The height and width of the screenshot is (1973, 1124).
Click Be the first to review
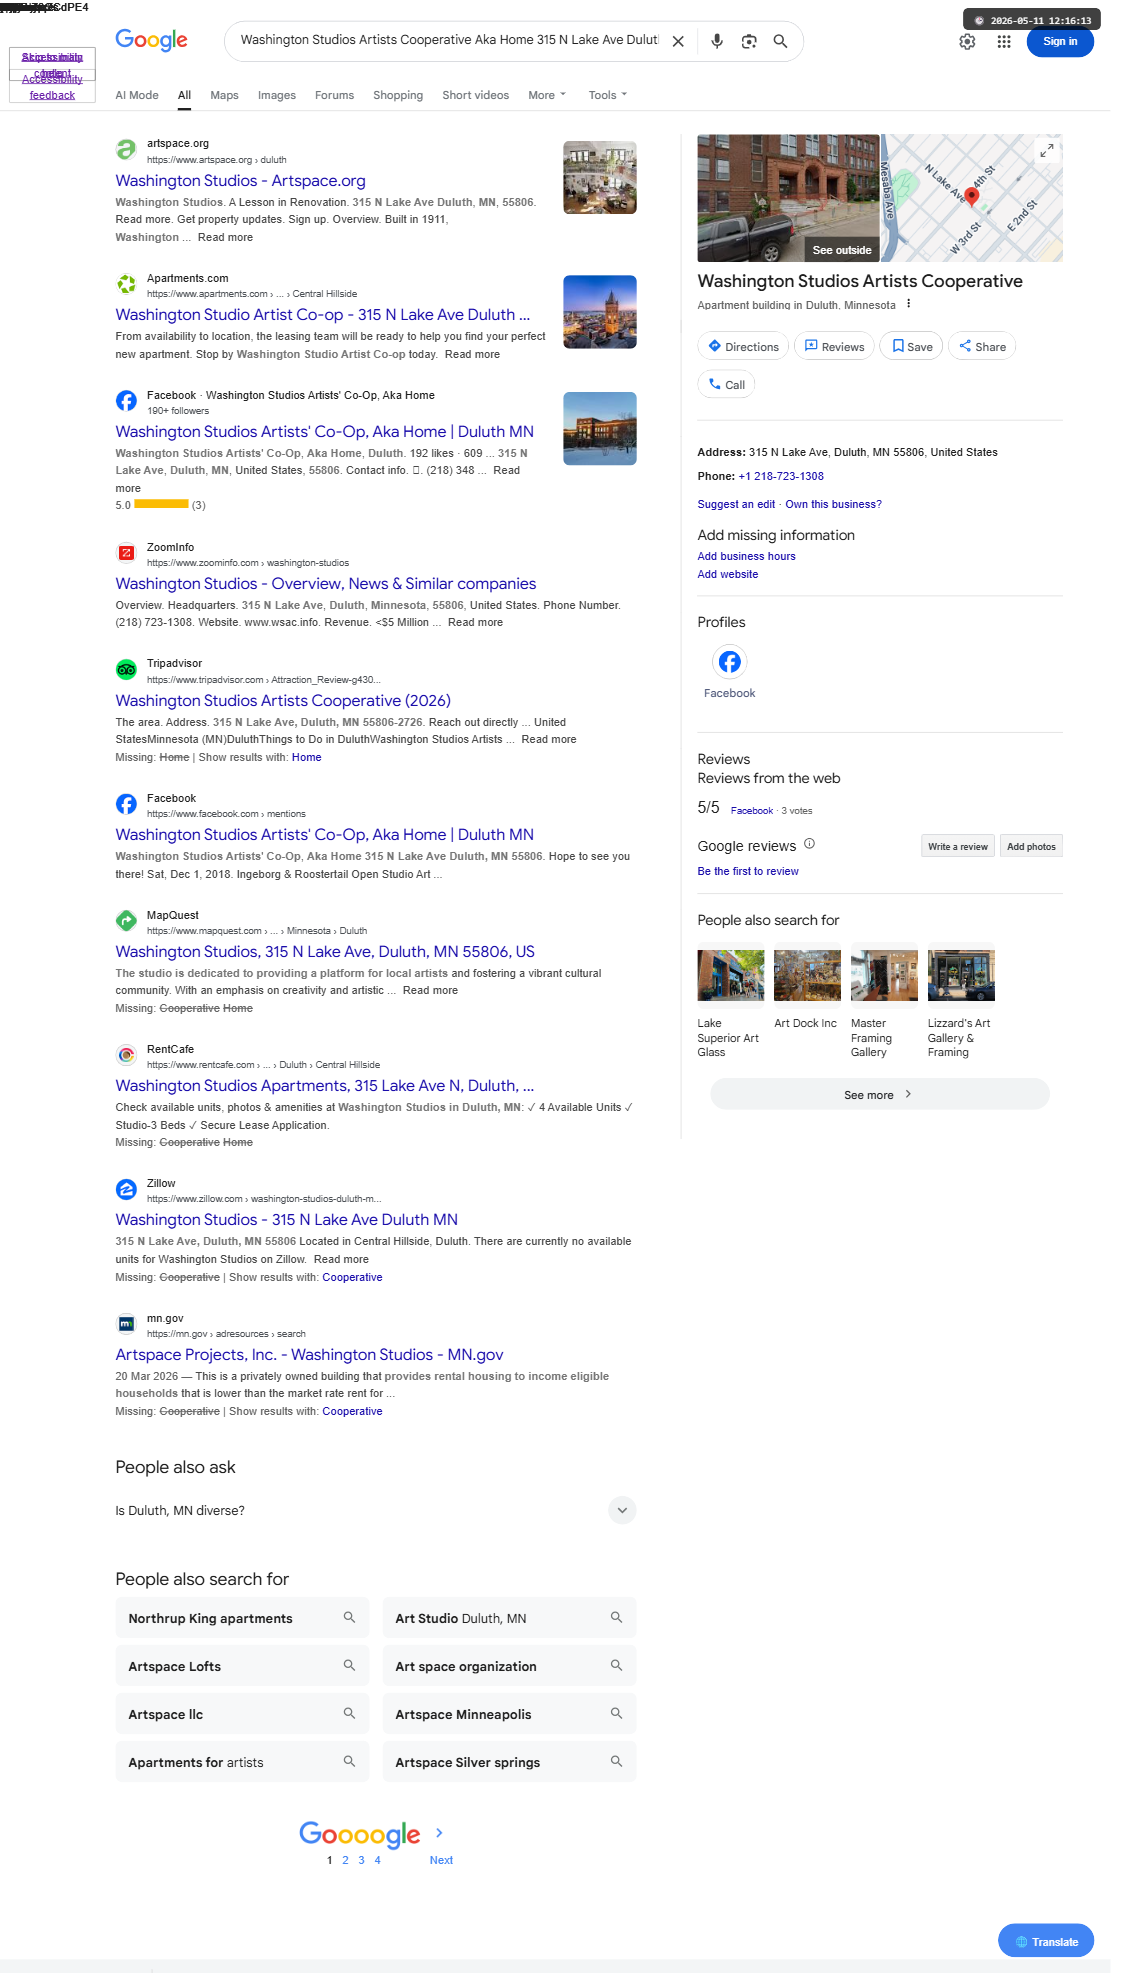pos(748,871)
